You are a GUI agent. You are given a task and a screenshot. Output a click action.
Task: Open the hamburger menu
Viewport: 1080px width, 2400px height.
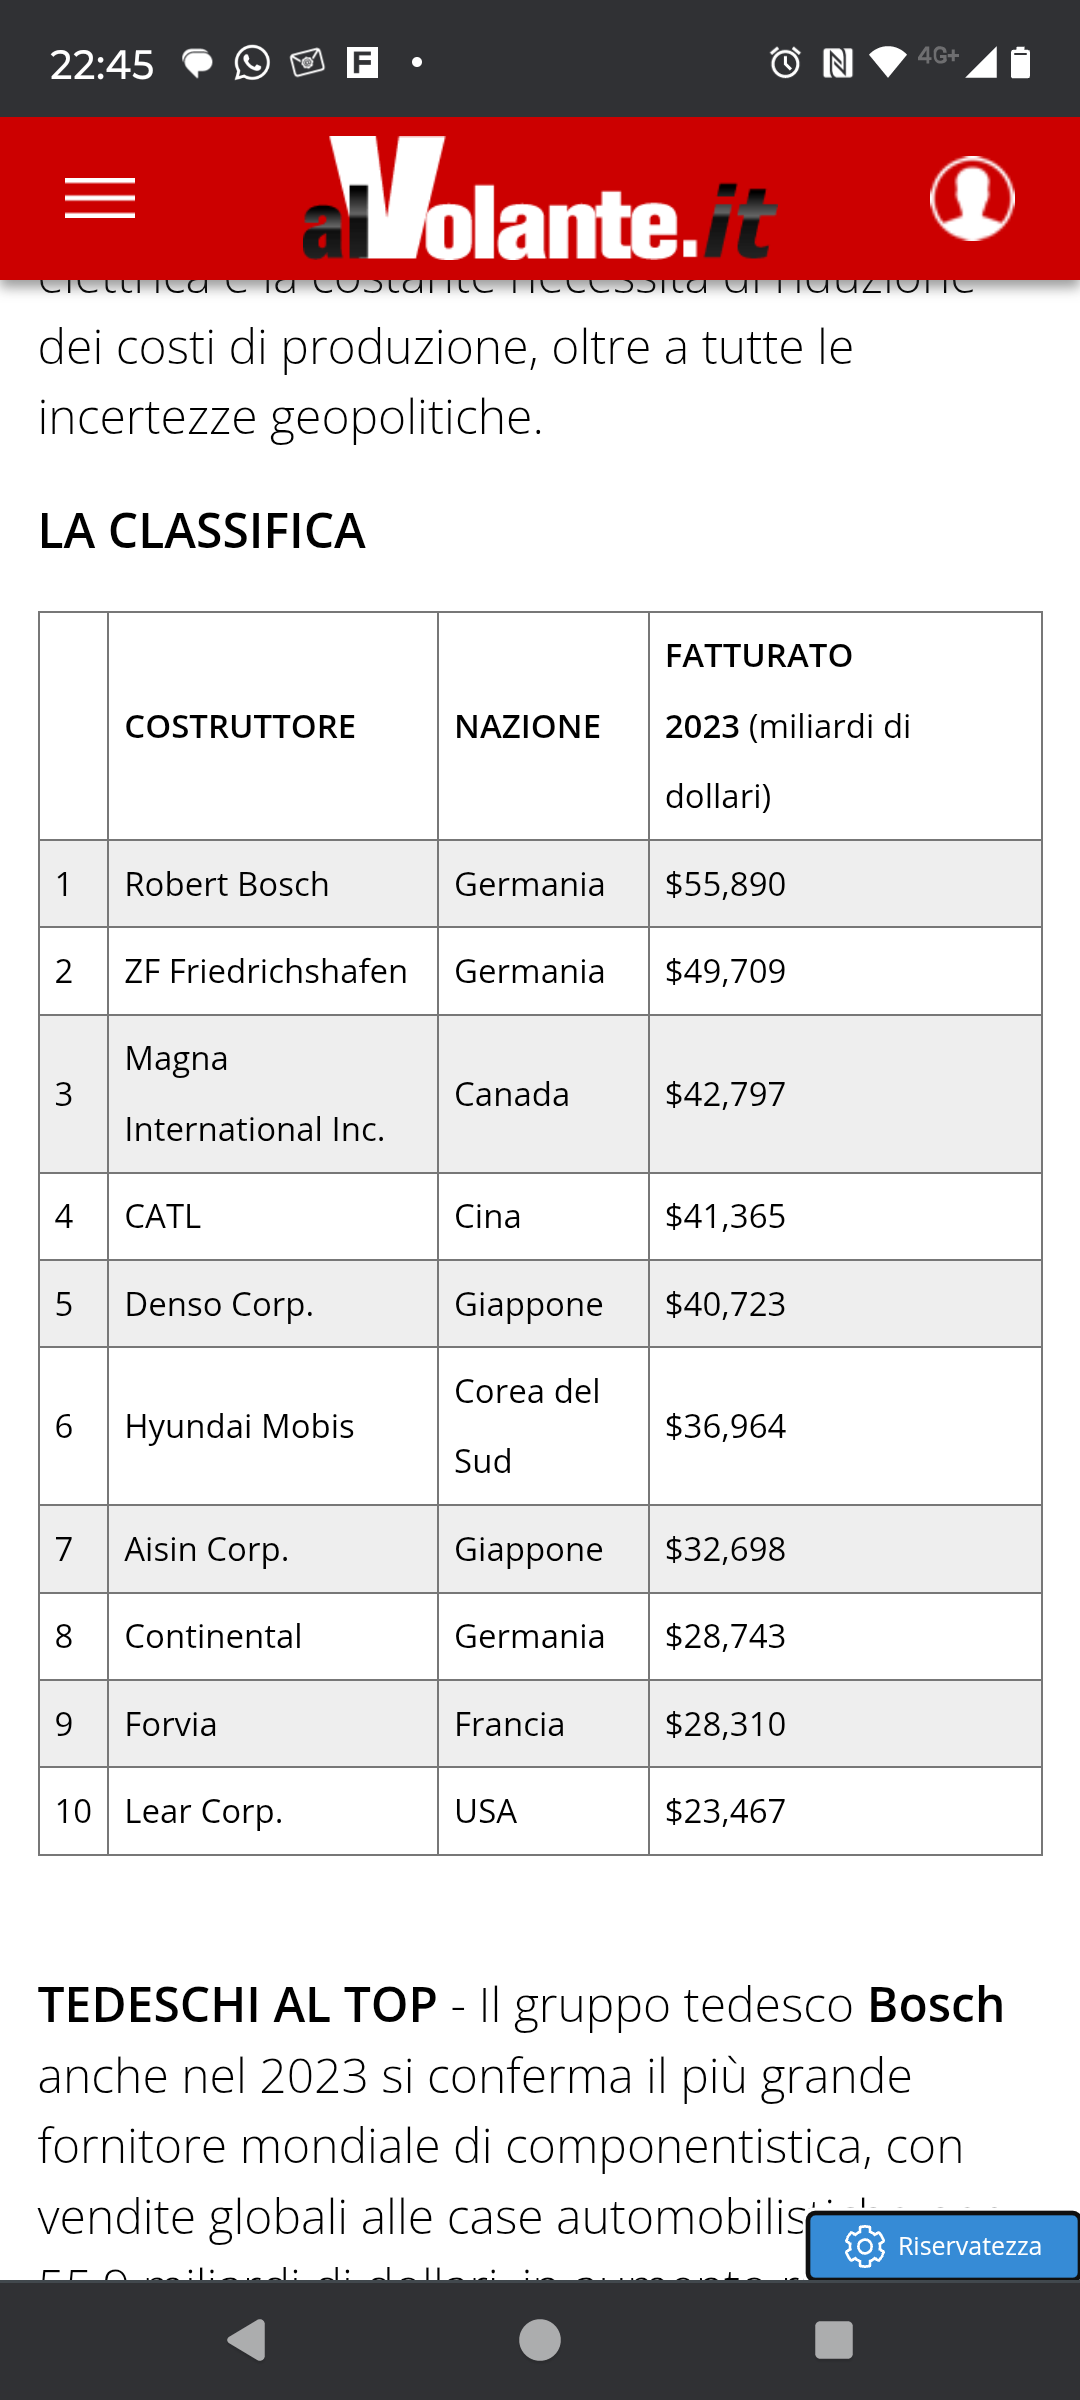(100, 198)
